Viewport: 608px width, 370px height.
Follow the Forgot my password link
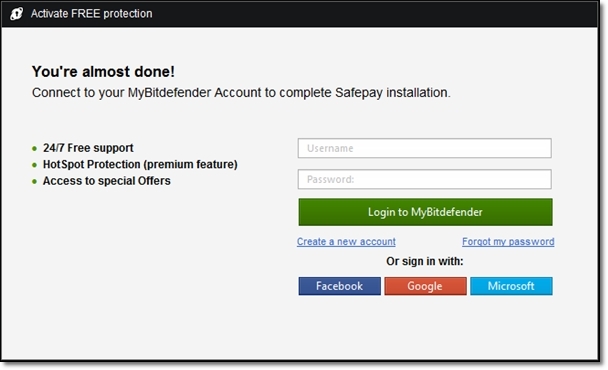point(508,242)
